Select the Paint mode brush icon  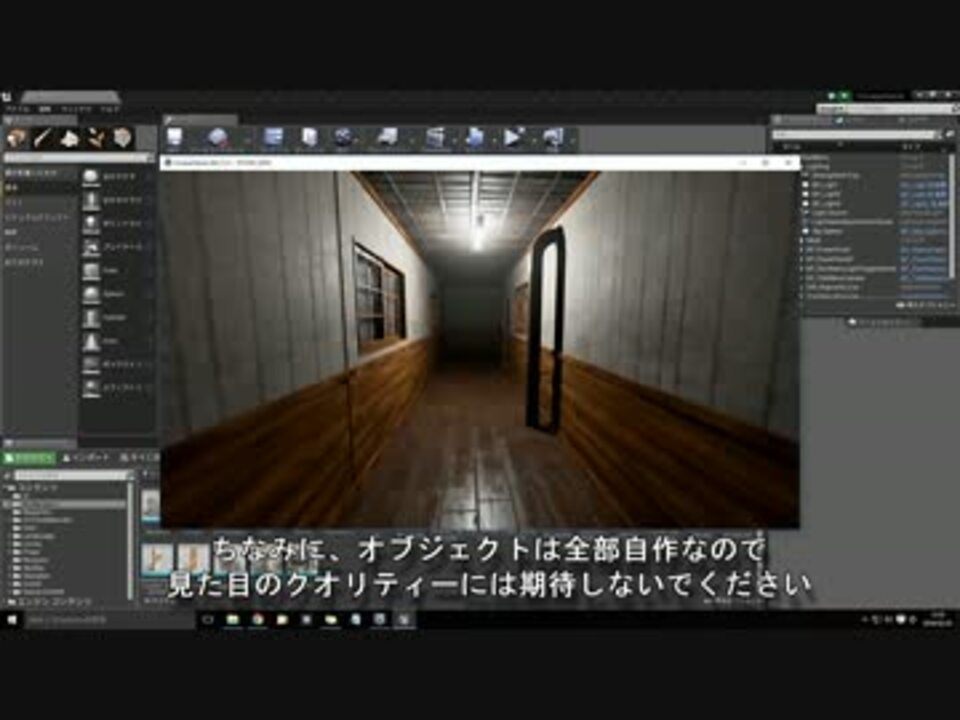point(43,138)
